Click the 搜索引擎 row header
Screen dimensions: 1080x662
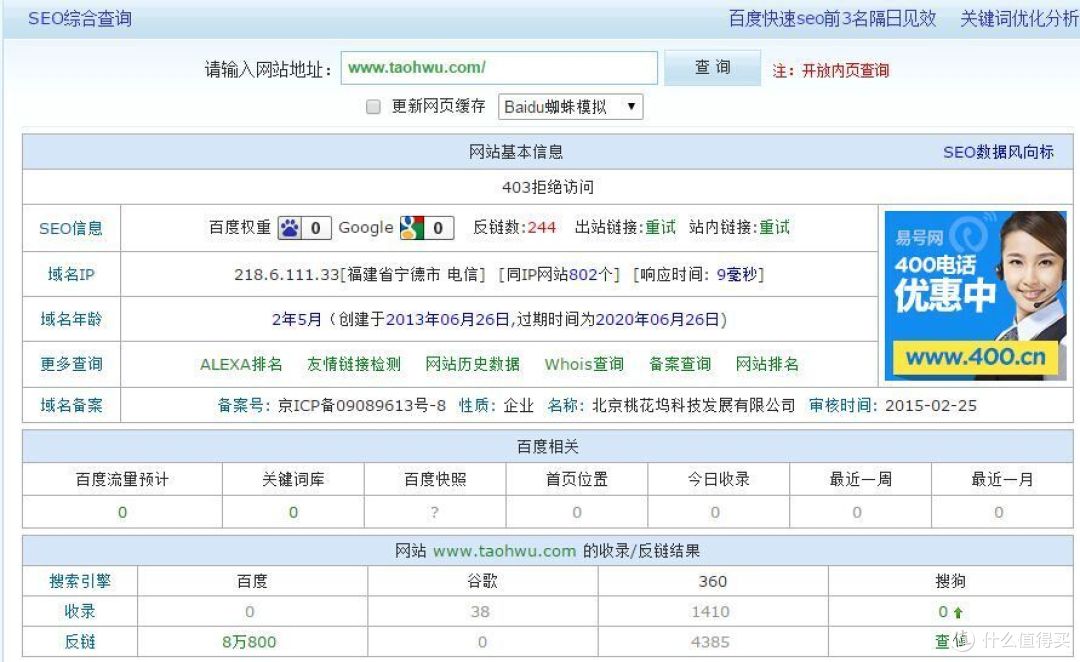pos(80,581)
